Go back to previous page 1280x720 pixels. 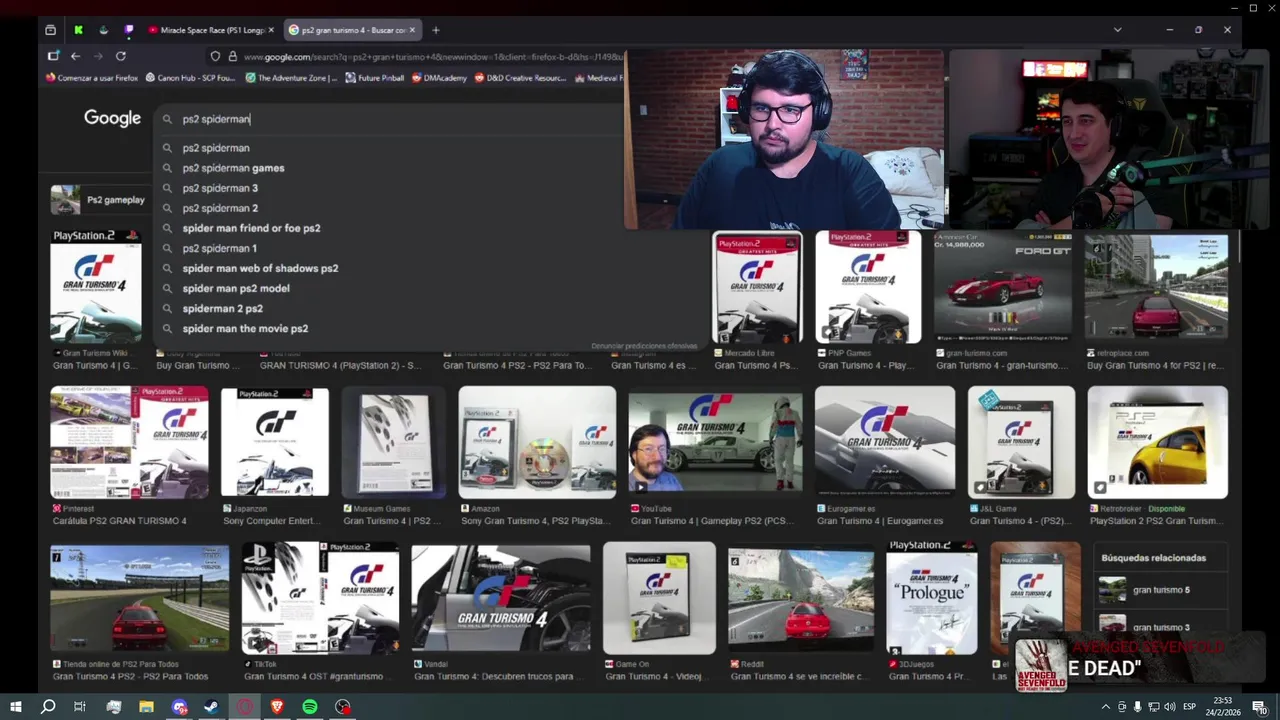pyautogui.click(x=75, y=56)
